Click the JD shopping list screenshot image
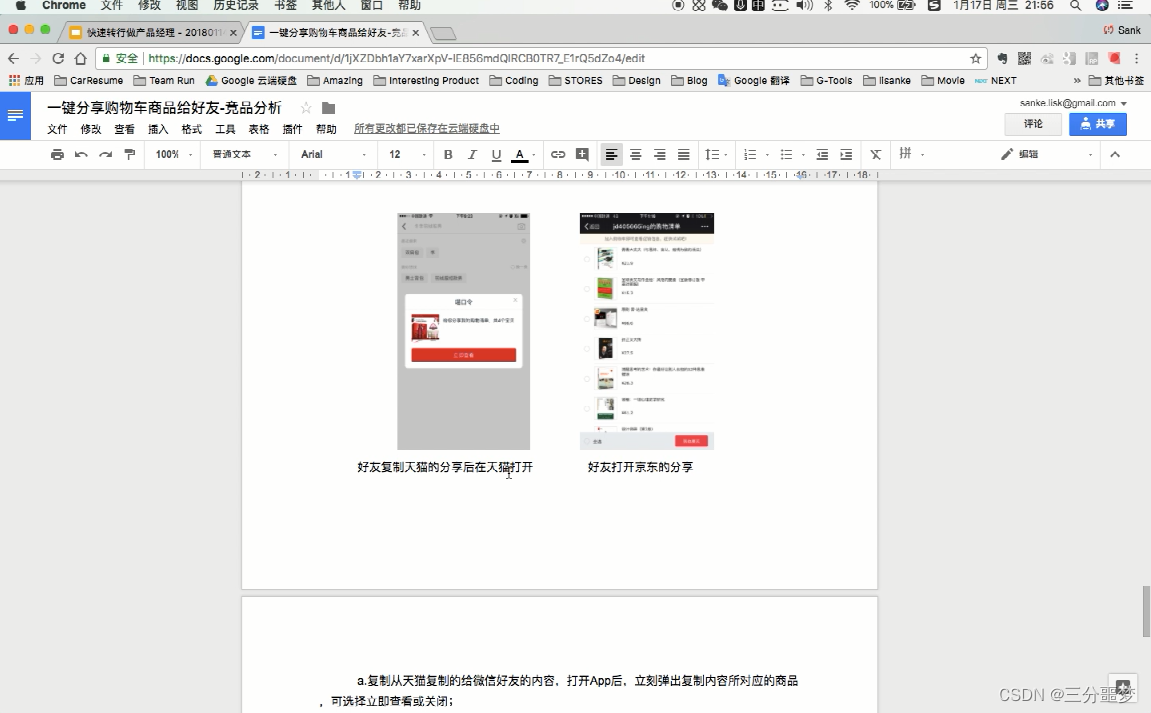The height and width of the screenshot is (713, 1151). pyautogui.click(x=647, y=331)
